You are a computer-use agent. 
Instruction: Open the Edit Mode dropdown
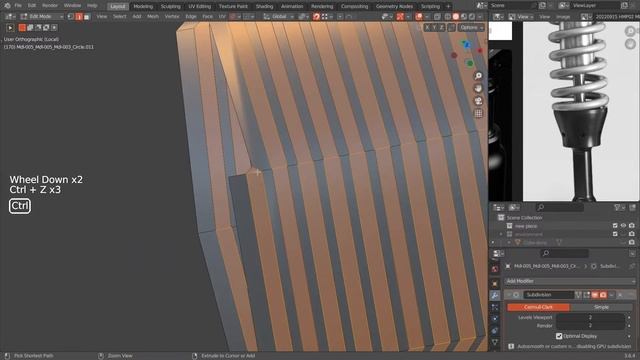41,17
